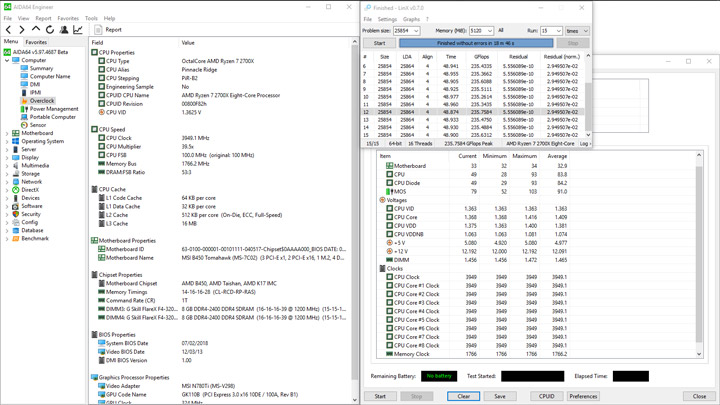The image size is (720, 405).
Task: Expand the DirectX tree node
Action: coord(7,190)
